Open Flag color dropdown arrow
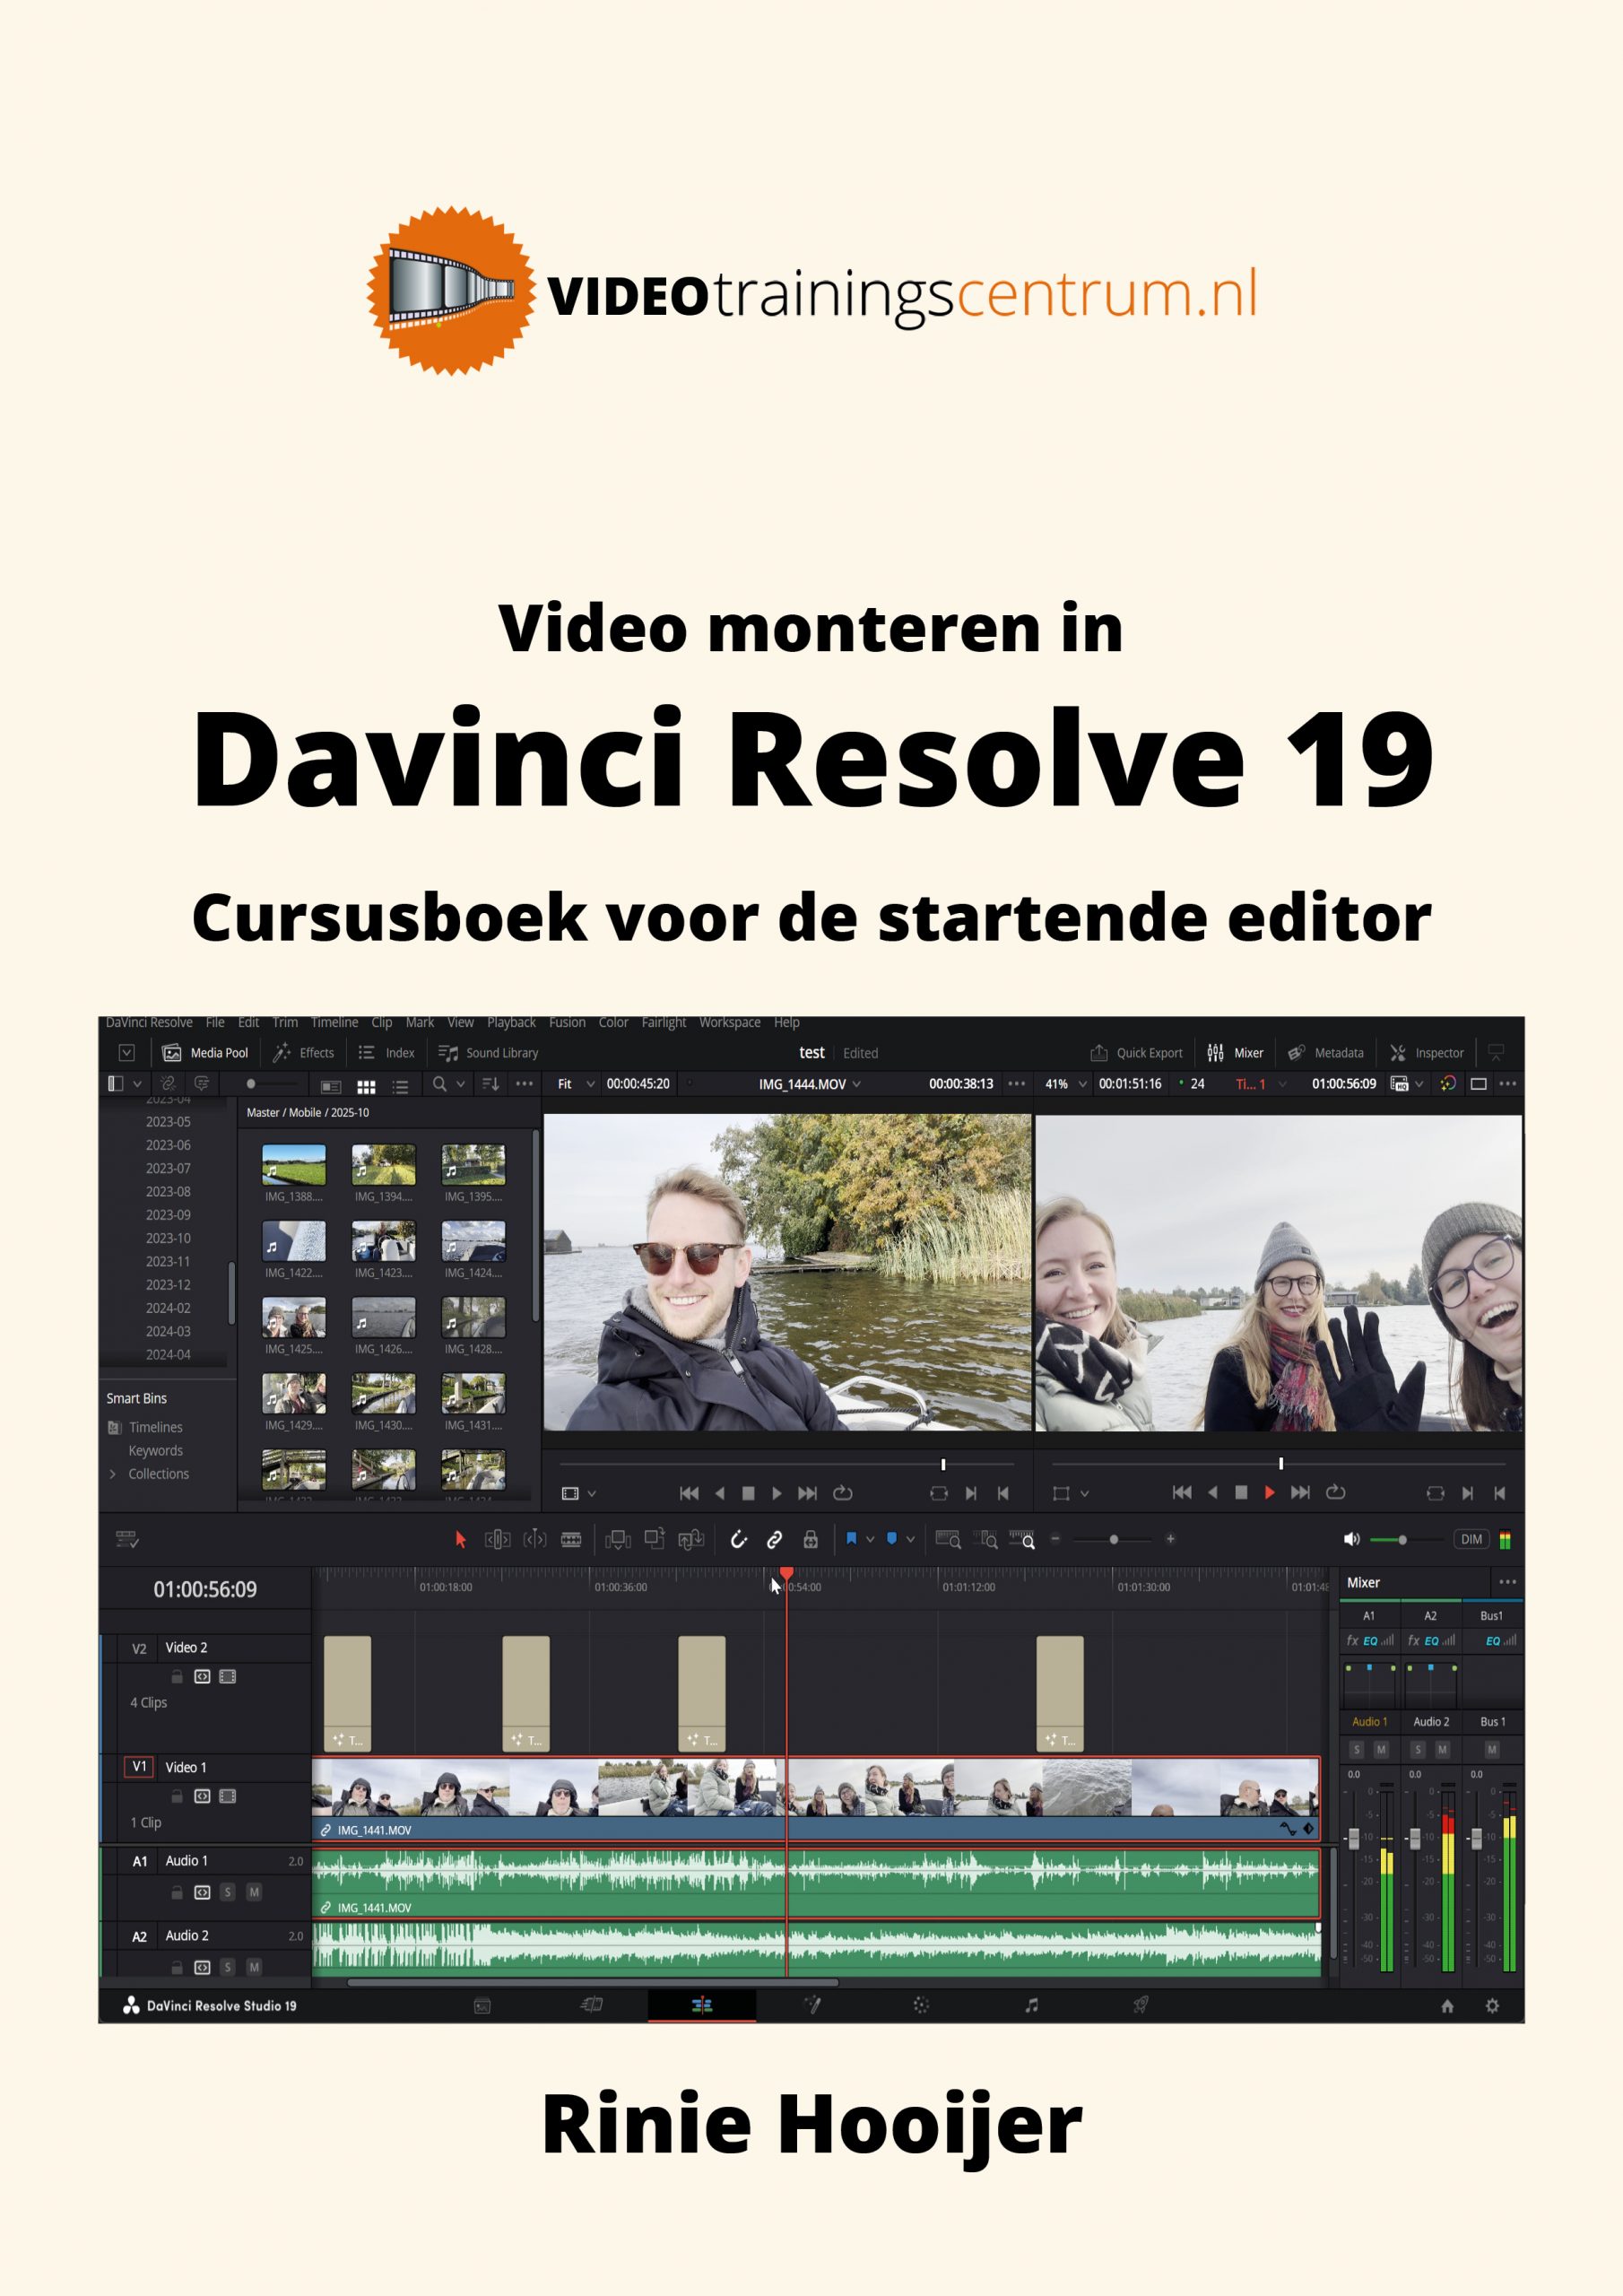1623x2296 pixels. 870,1540
